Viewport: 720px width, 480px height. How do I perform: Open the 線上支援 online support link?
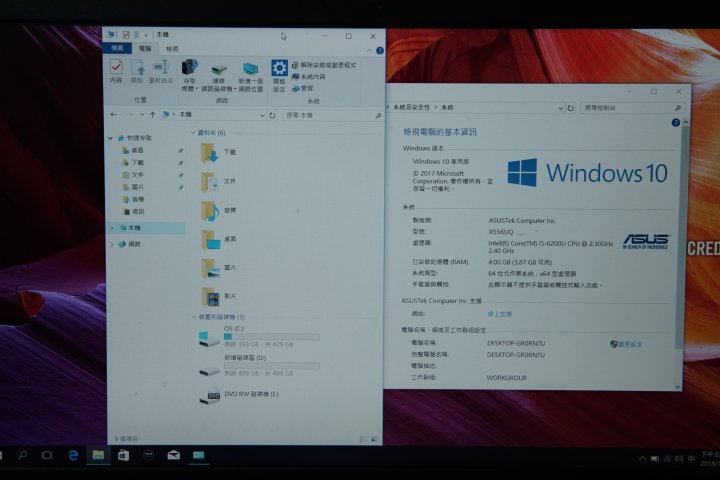pyautogui.click(x=500, y=314)
